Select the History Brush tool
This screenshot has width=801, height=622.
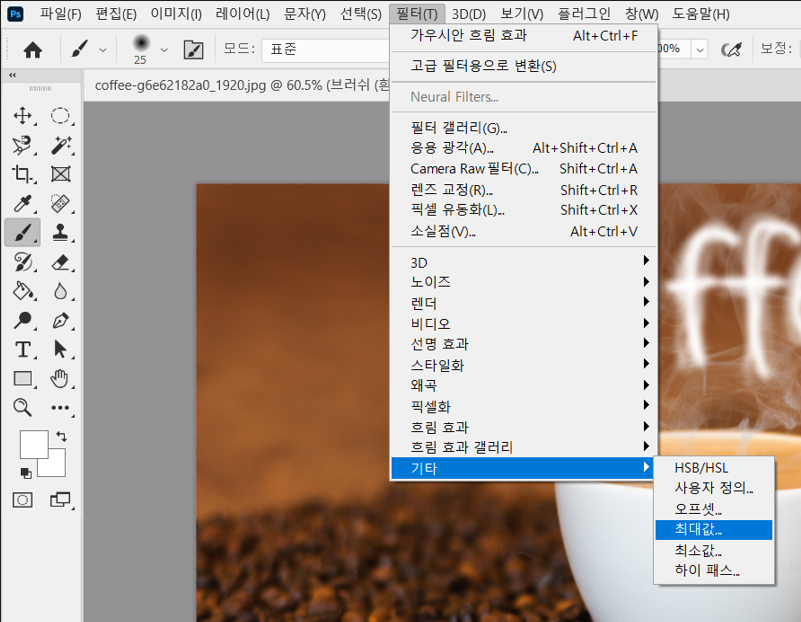click(x=22, y=262)
